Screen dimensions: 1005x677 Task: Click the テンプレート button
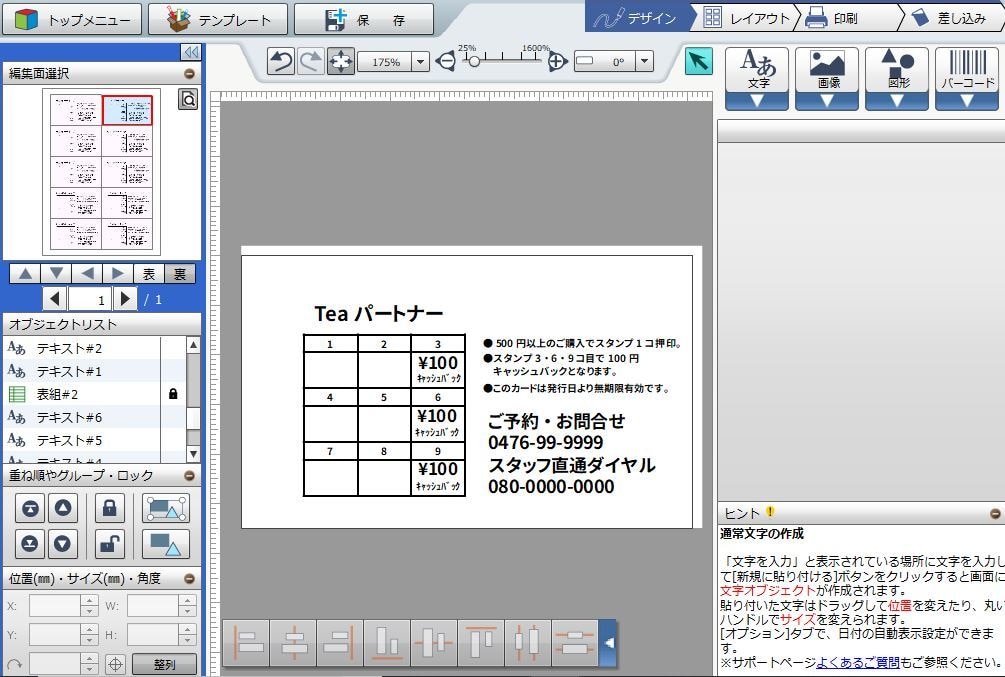pos(218,19)
